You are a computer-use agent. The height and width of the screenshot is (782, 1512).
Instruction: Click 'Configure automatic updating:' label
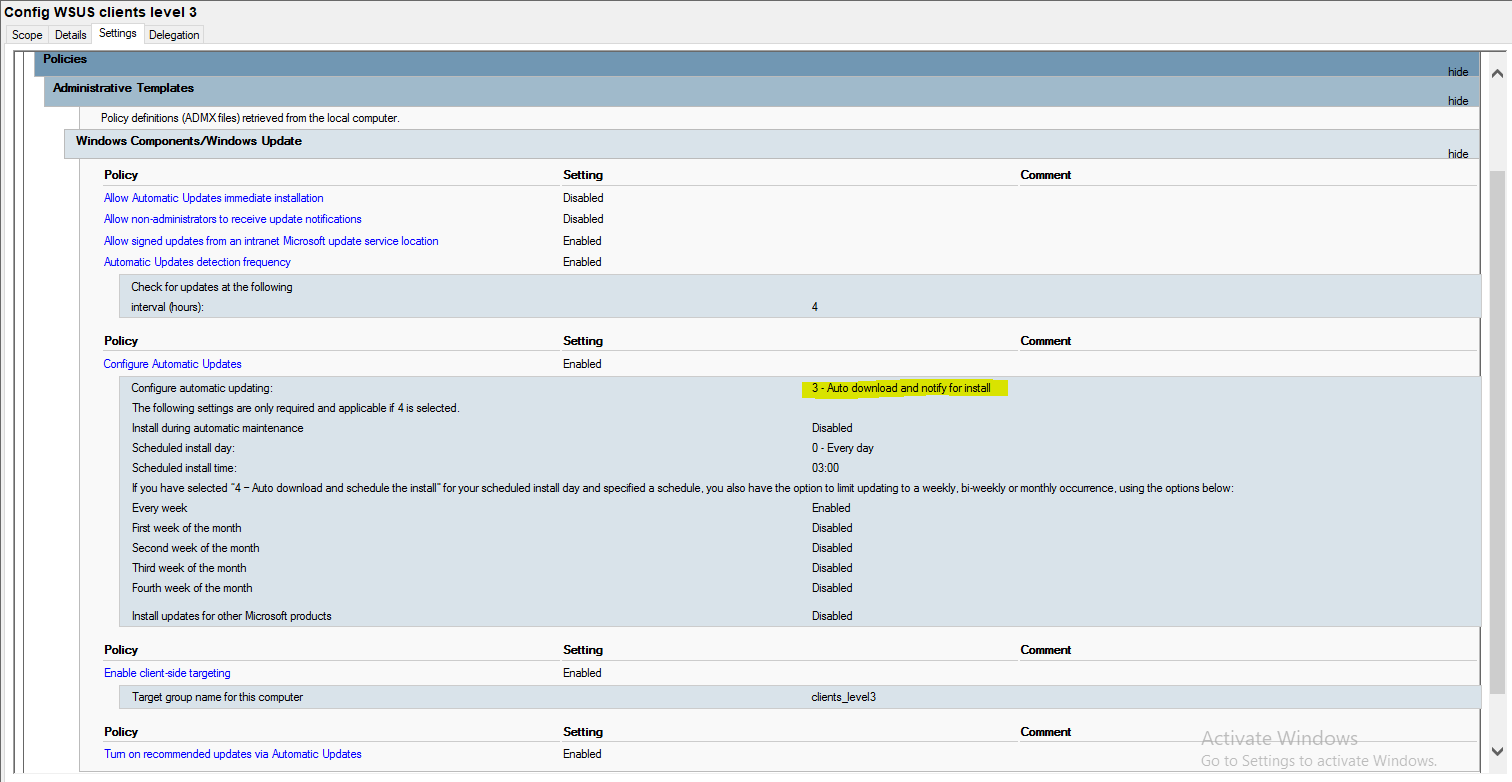click(202, 388)
